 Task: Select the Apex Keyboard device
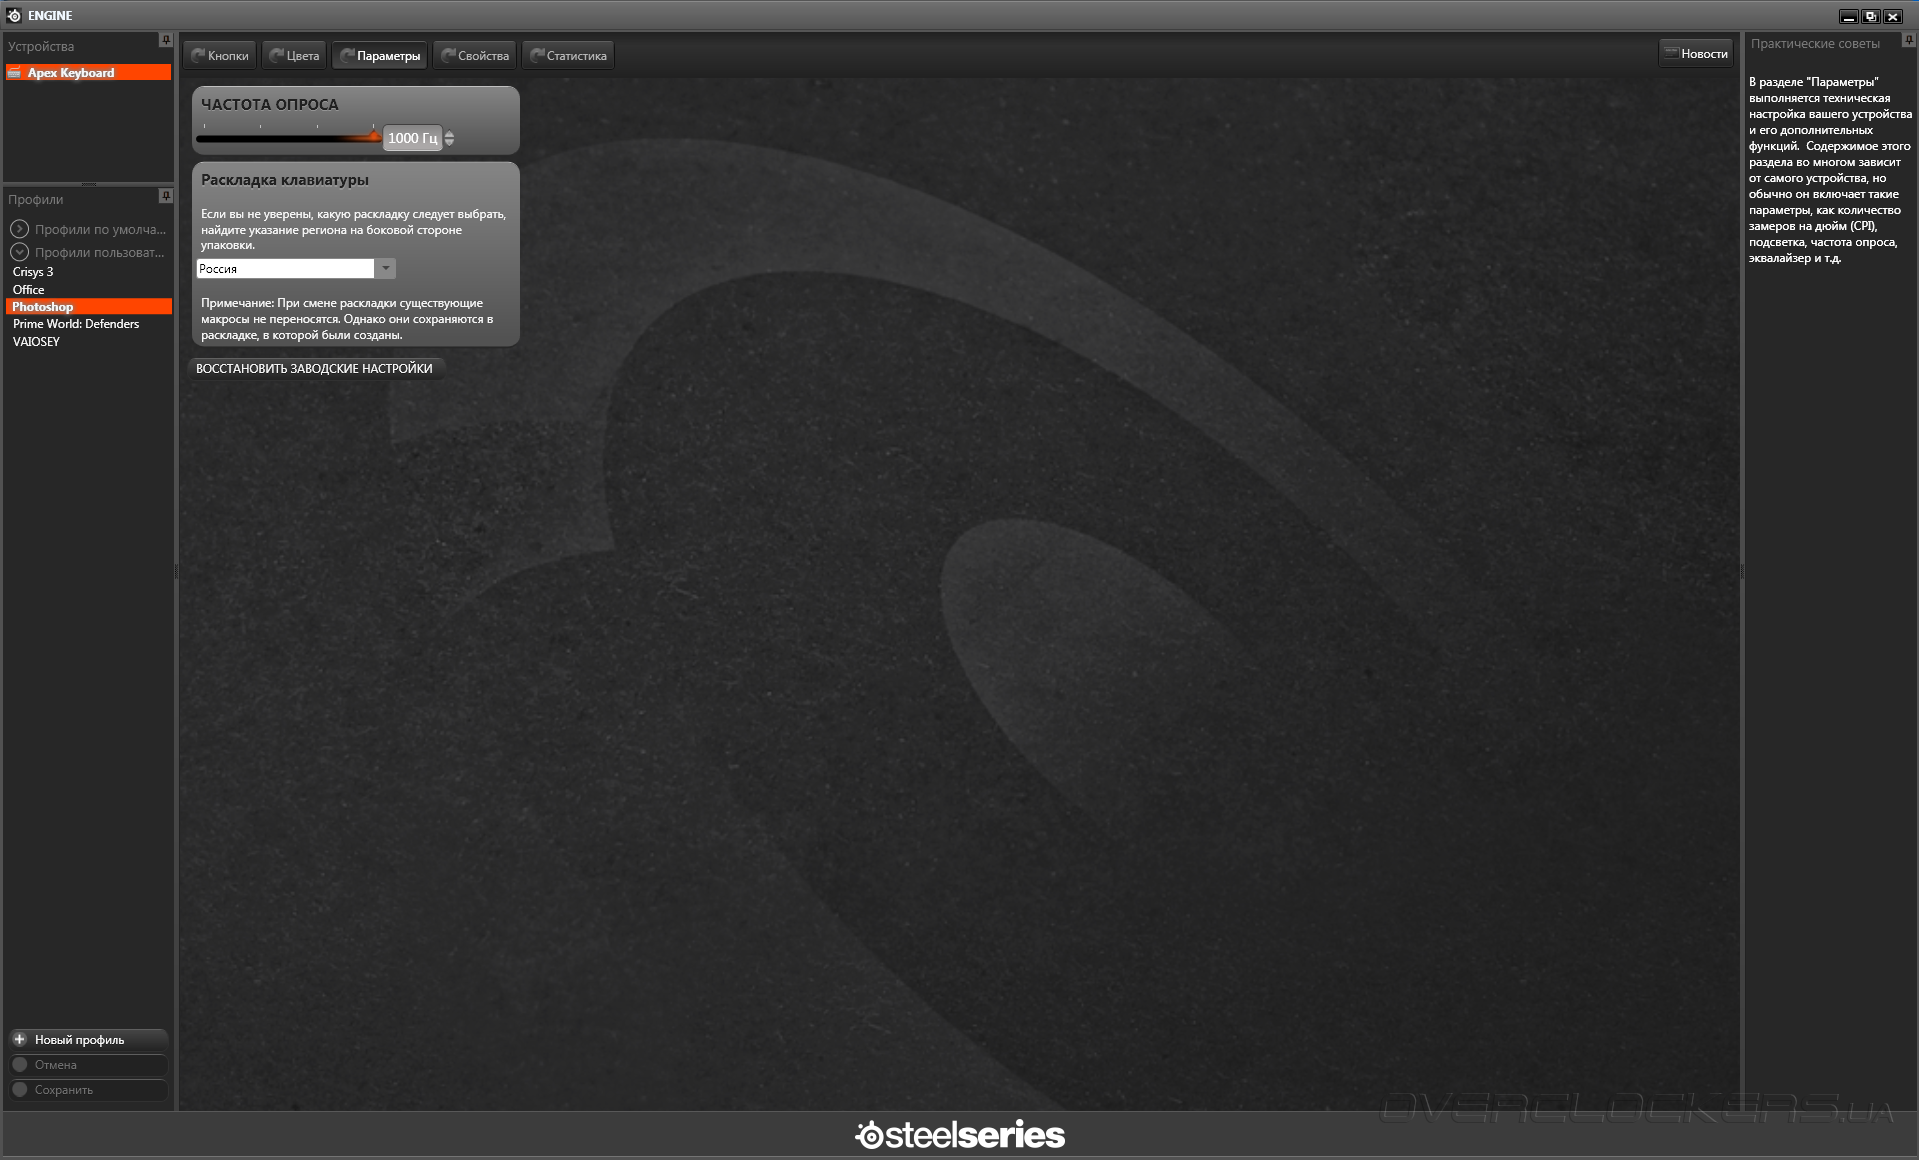(88, 73)
